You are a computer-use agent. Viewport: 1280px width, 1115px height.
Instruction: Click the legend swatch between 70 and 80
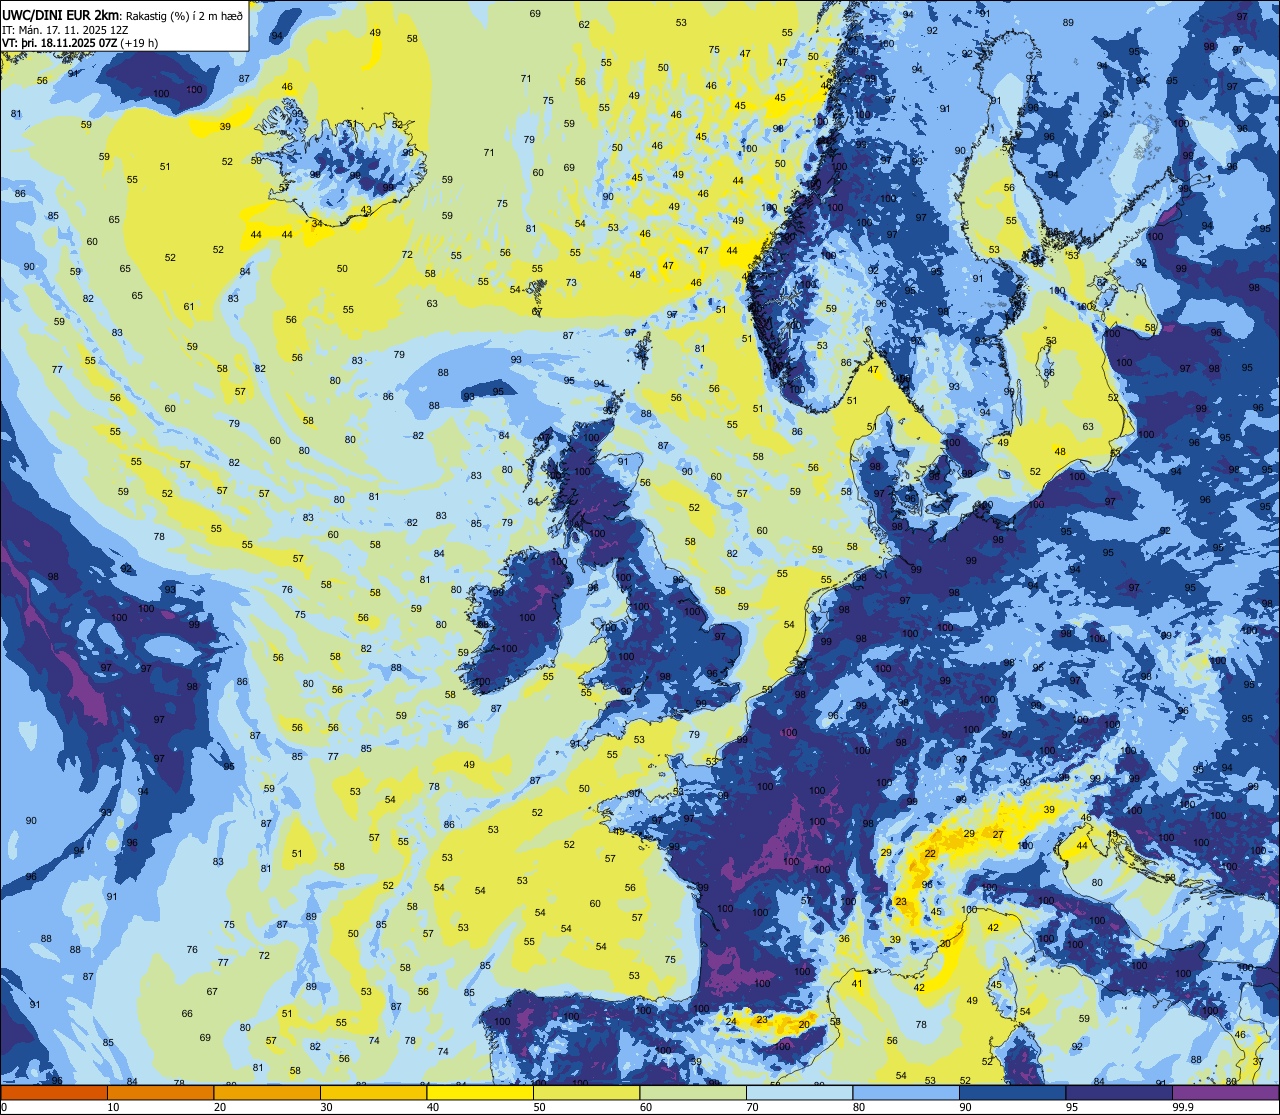pos(799,1092)
